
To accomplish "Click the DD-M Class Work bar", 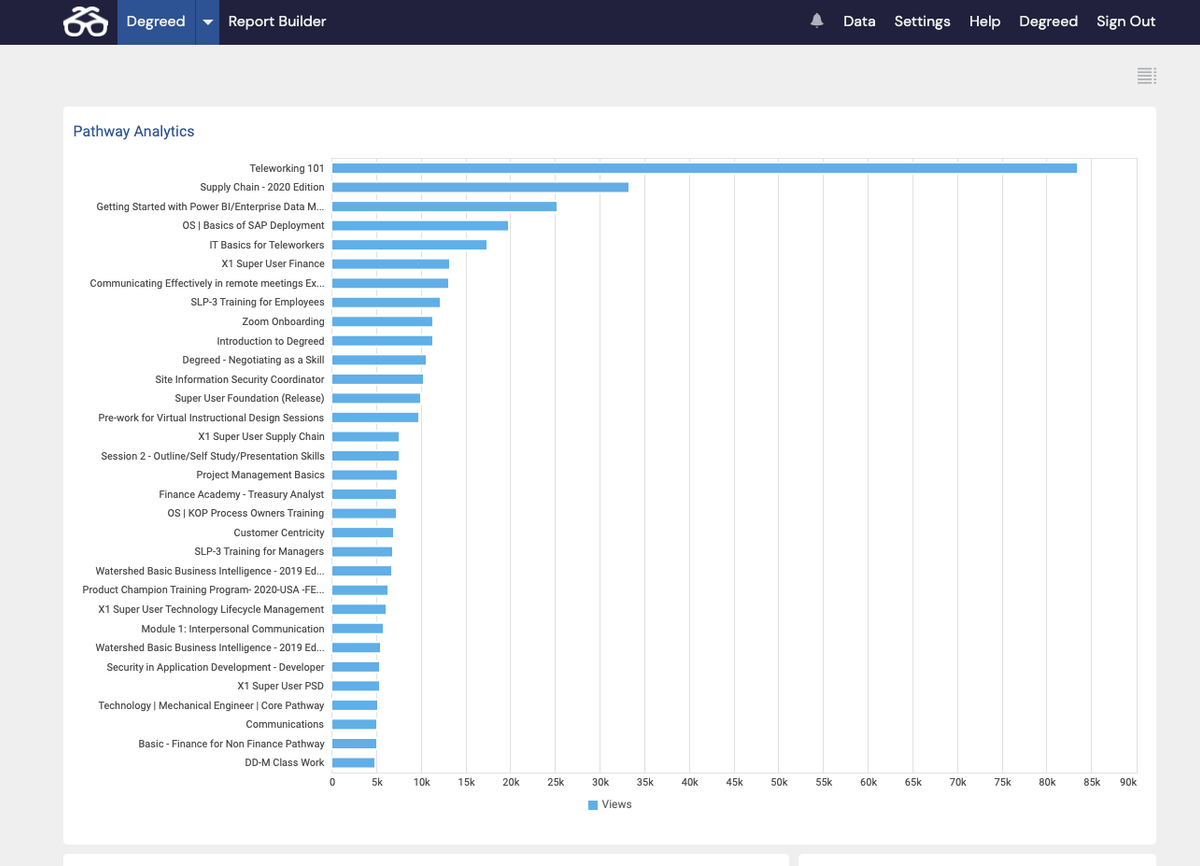I will click(353, 763).
